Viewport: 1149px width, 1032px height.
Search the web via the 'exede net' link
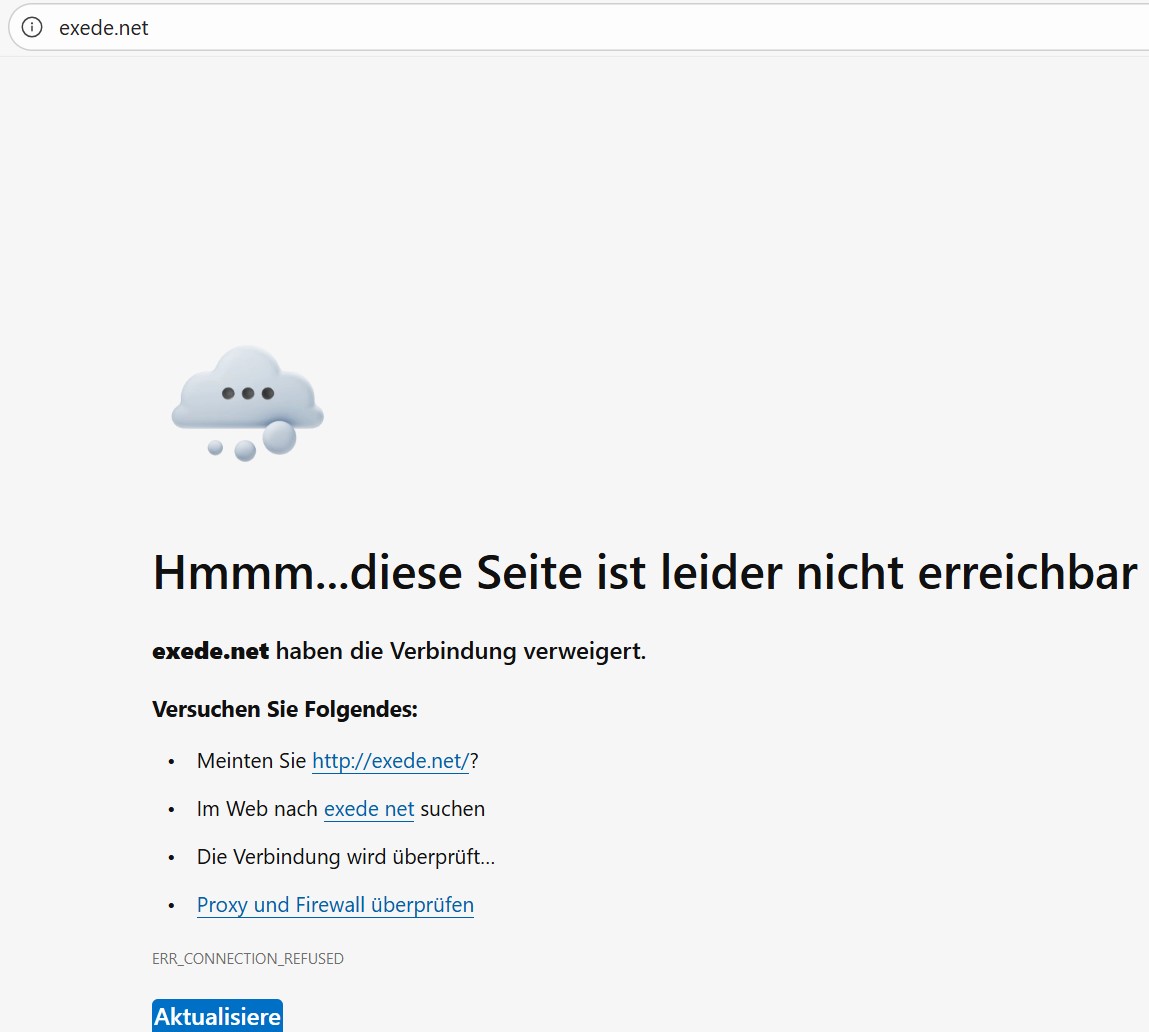pyautogui.click(x=369, y=809)
